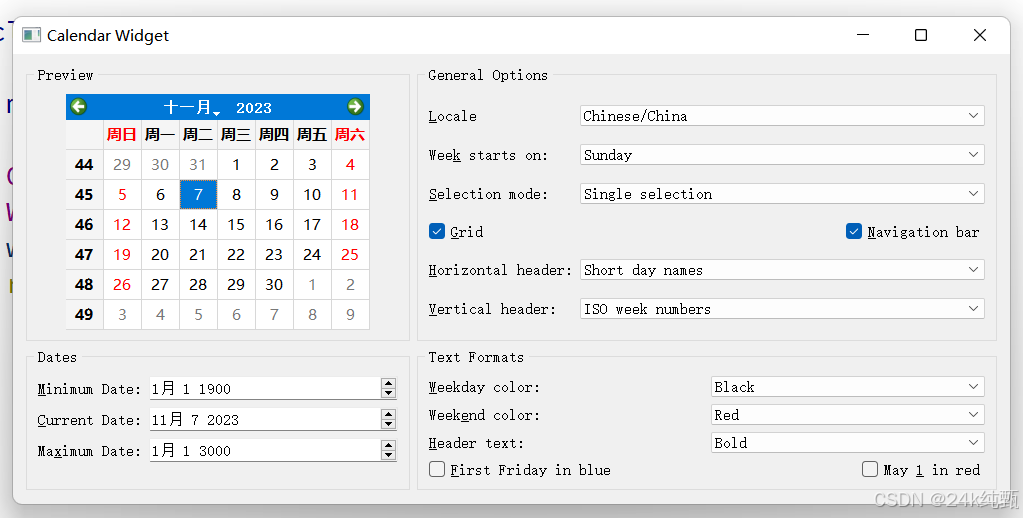Select November 13 in the calendar
Image resolution: width=1023 pixels, height=518 pixels.
[160, 224]
